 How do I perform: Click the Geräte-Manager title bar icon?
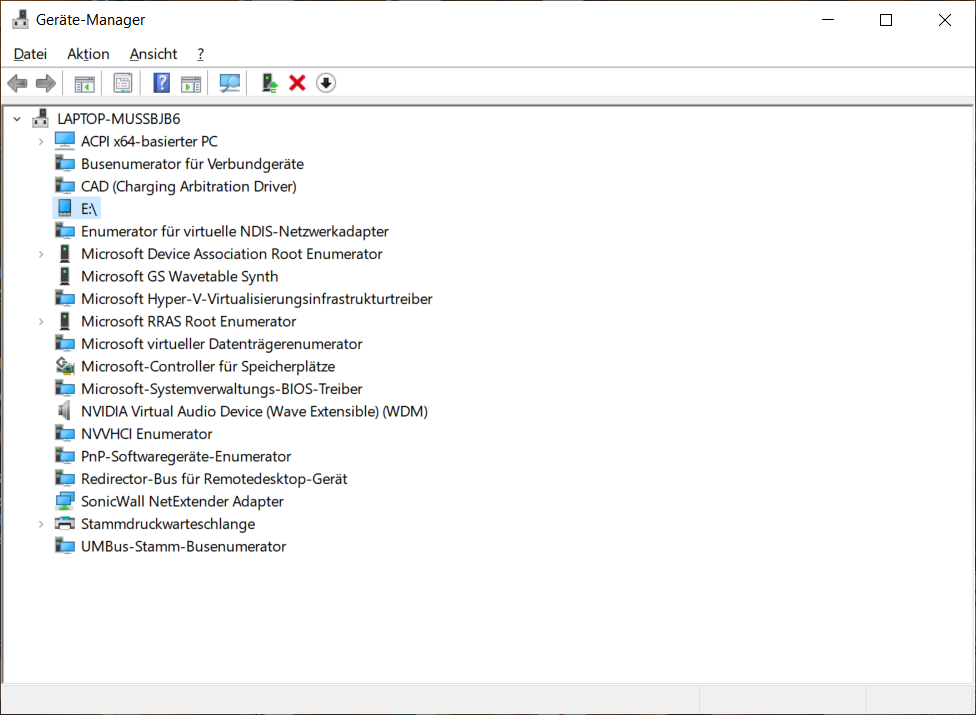click(x=21, y=19)
